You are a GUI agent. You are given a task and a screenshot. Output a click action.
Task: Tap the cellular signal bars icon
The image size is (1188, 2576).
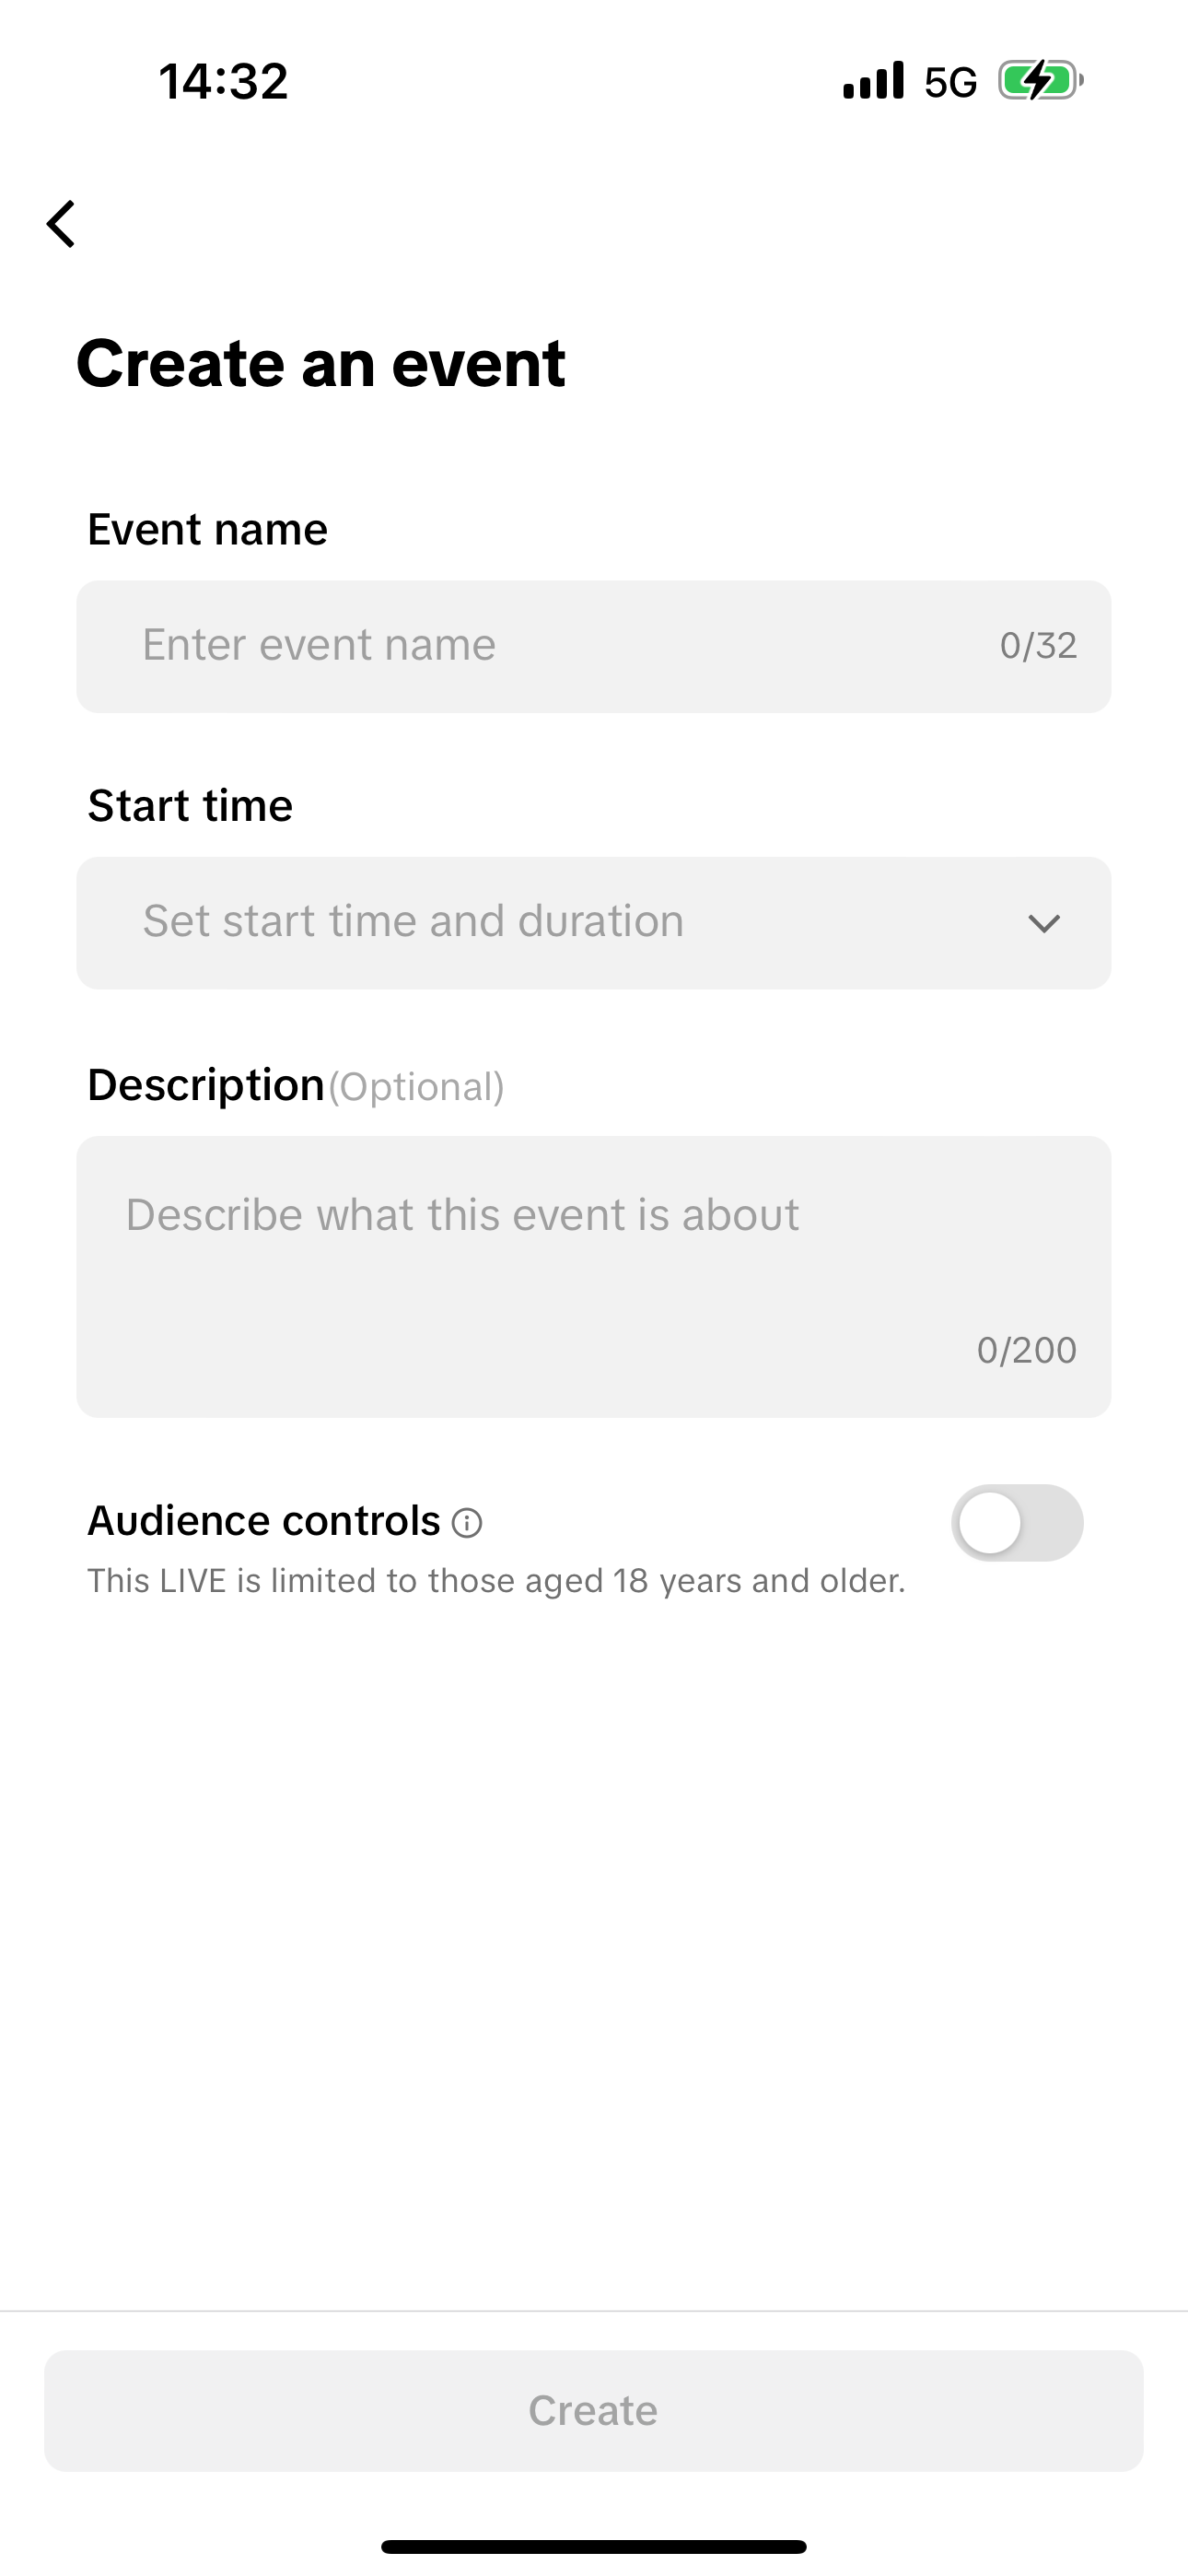point(873,81)
